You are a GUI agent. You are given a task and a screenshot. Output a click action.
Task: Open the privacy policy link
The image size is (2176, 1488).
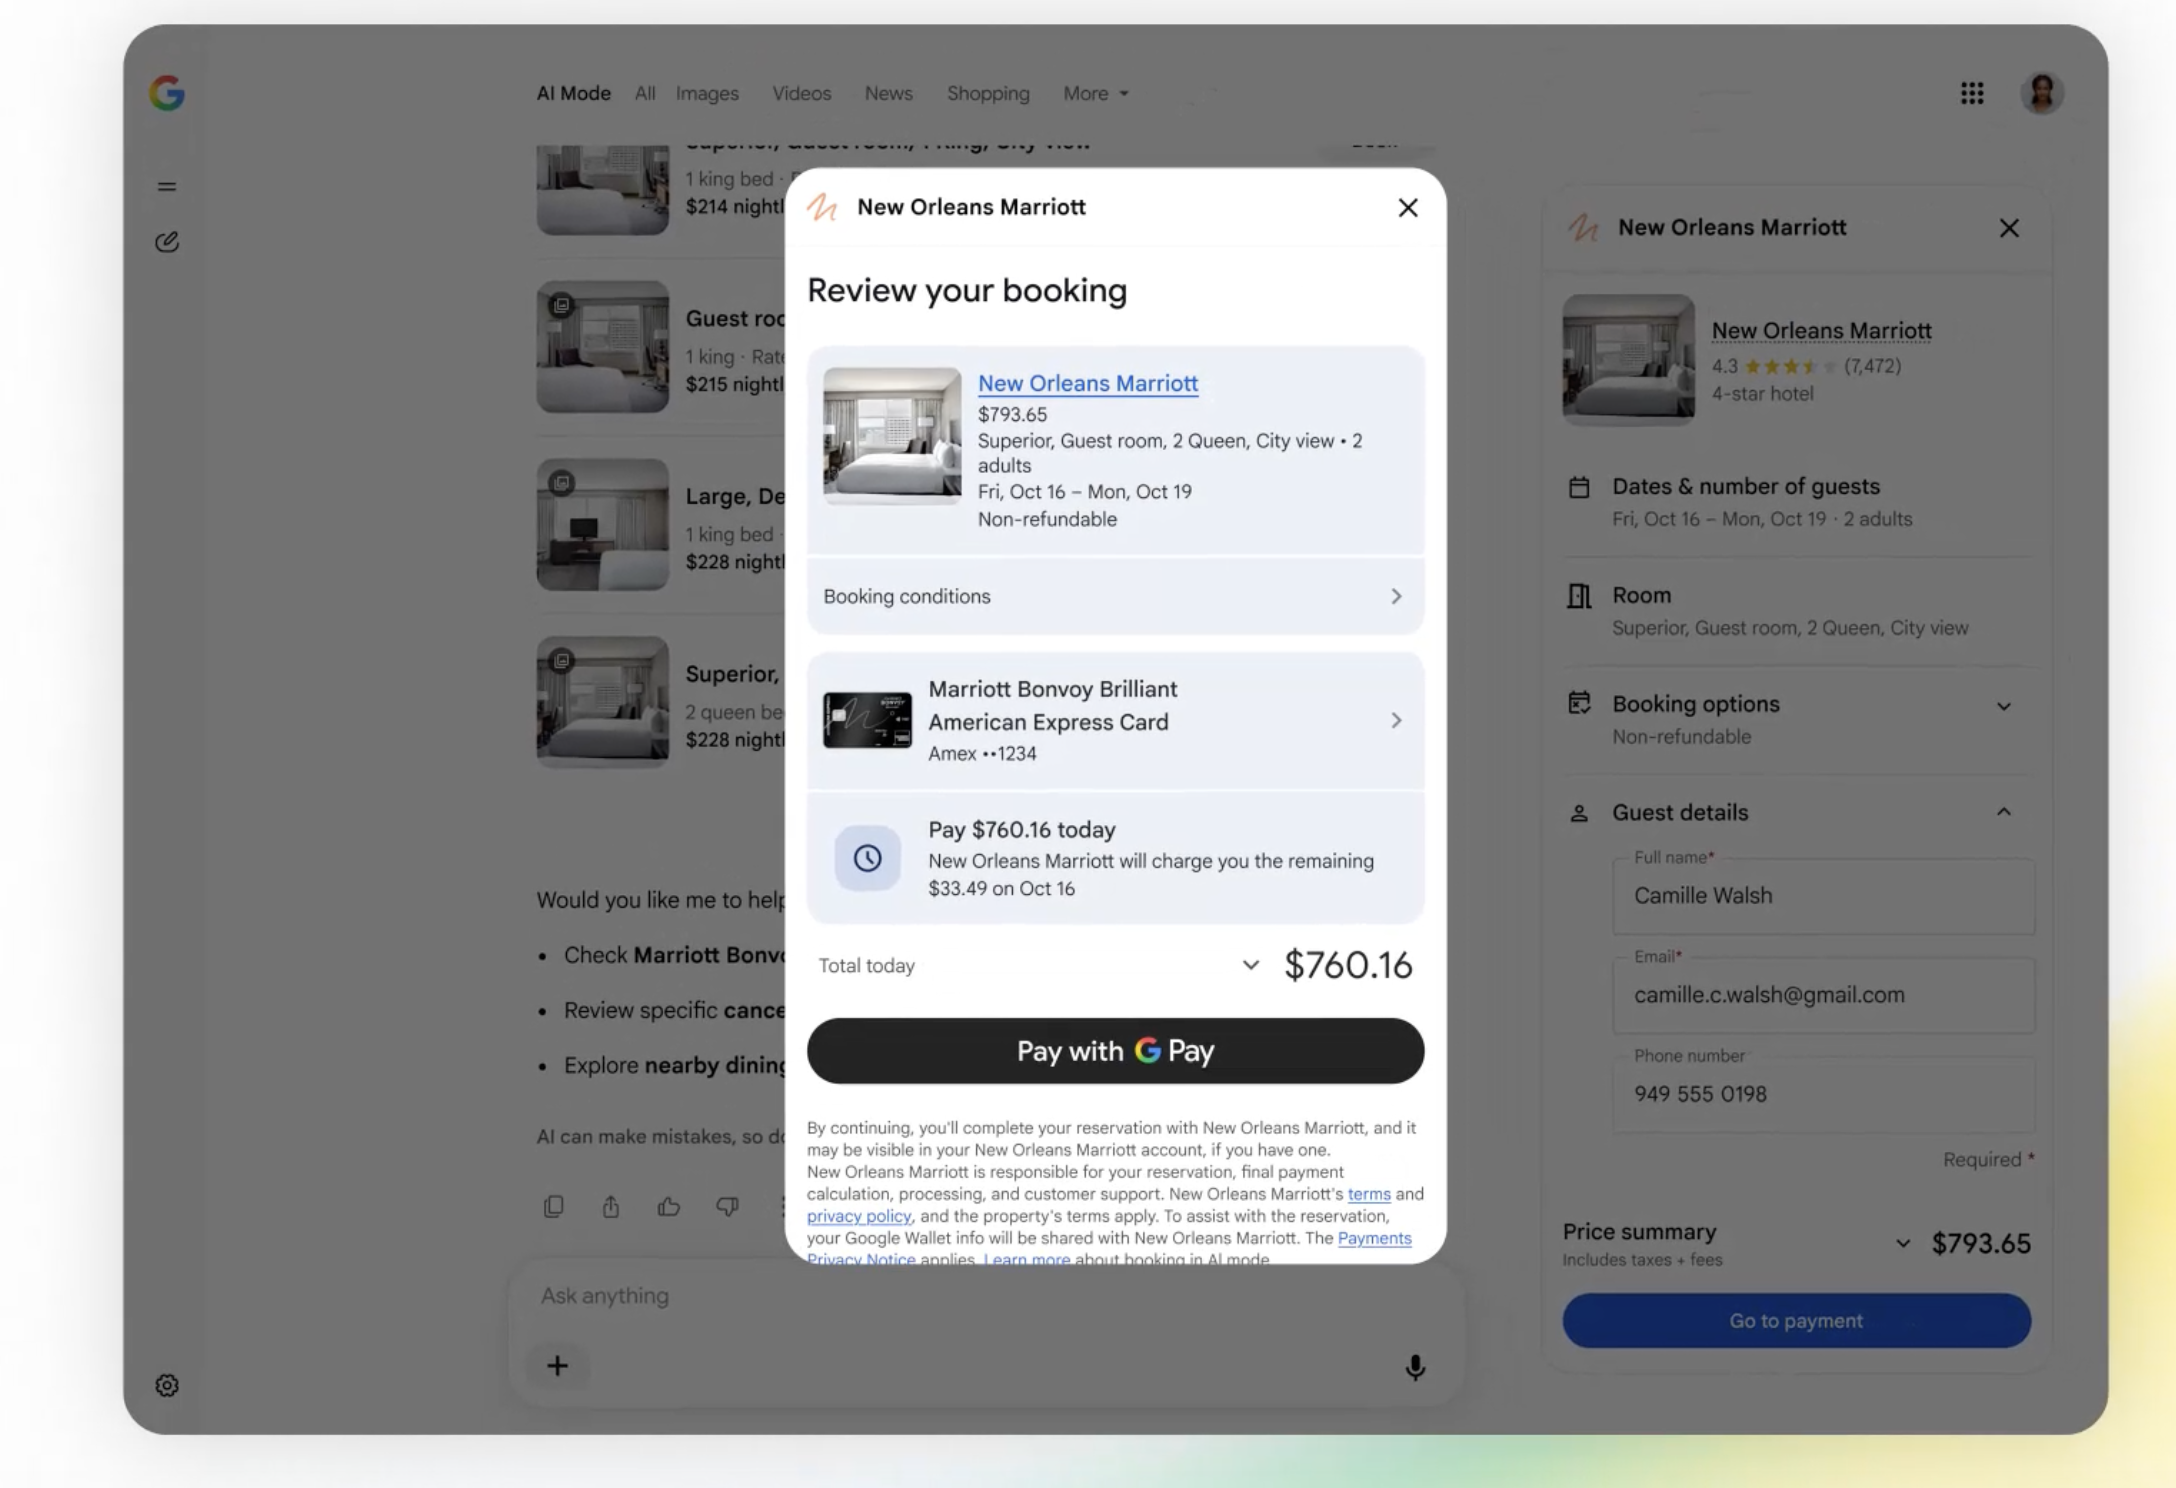point(859,1216)
